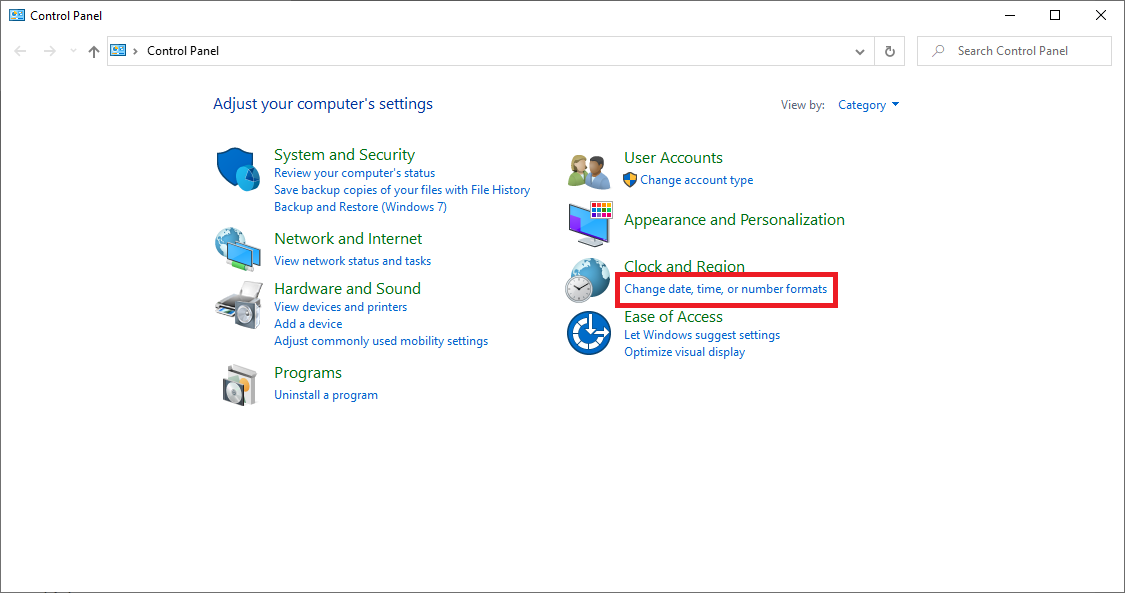This screenshot has height=593, width=1125.
Task: Click the User Accounts people icon
Action: click(589, 171)
